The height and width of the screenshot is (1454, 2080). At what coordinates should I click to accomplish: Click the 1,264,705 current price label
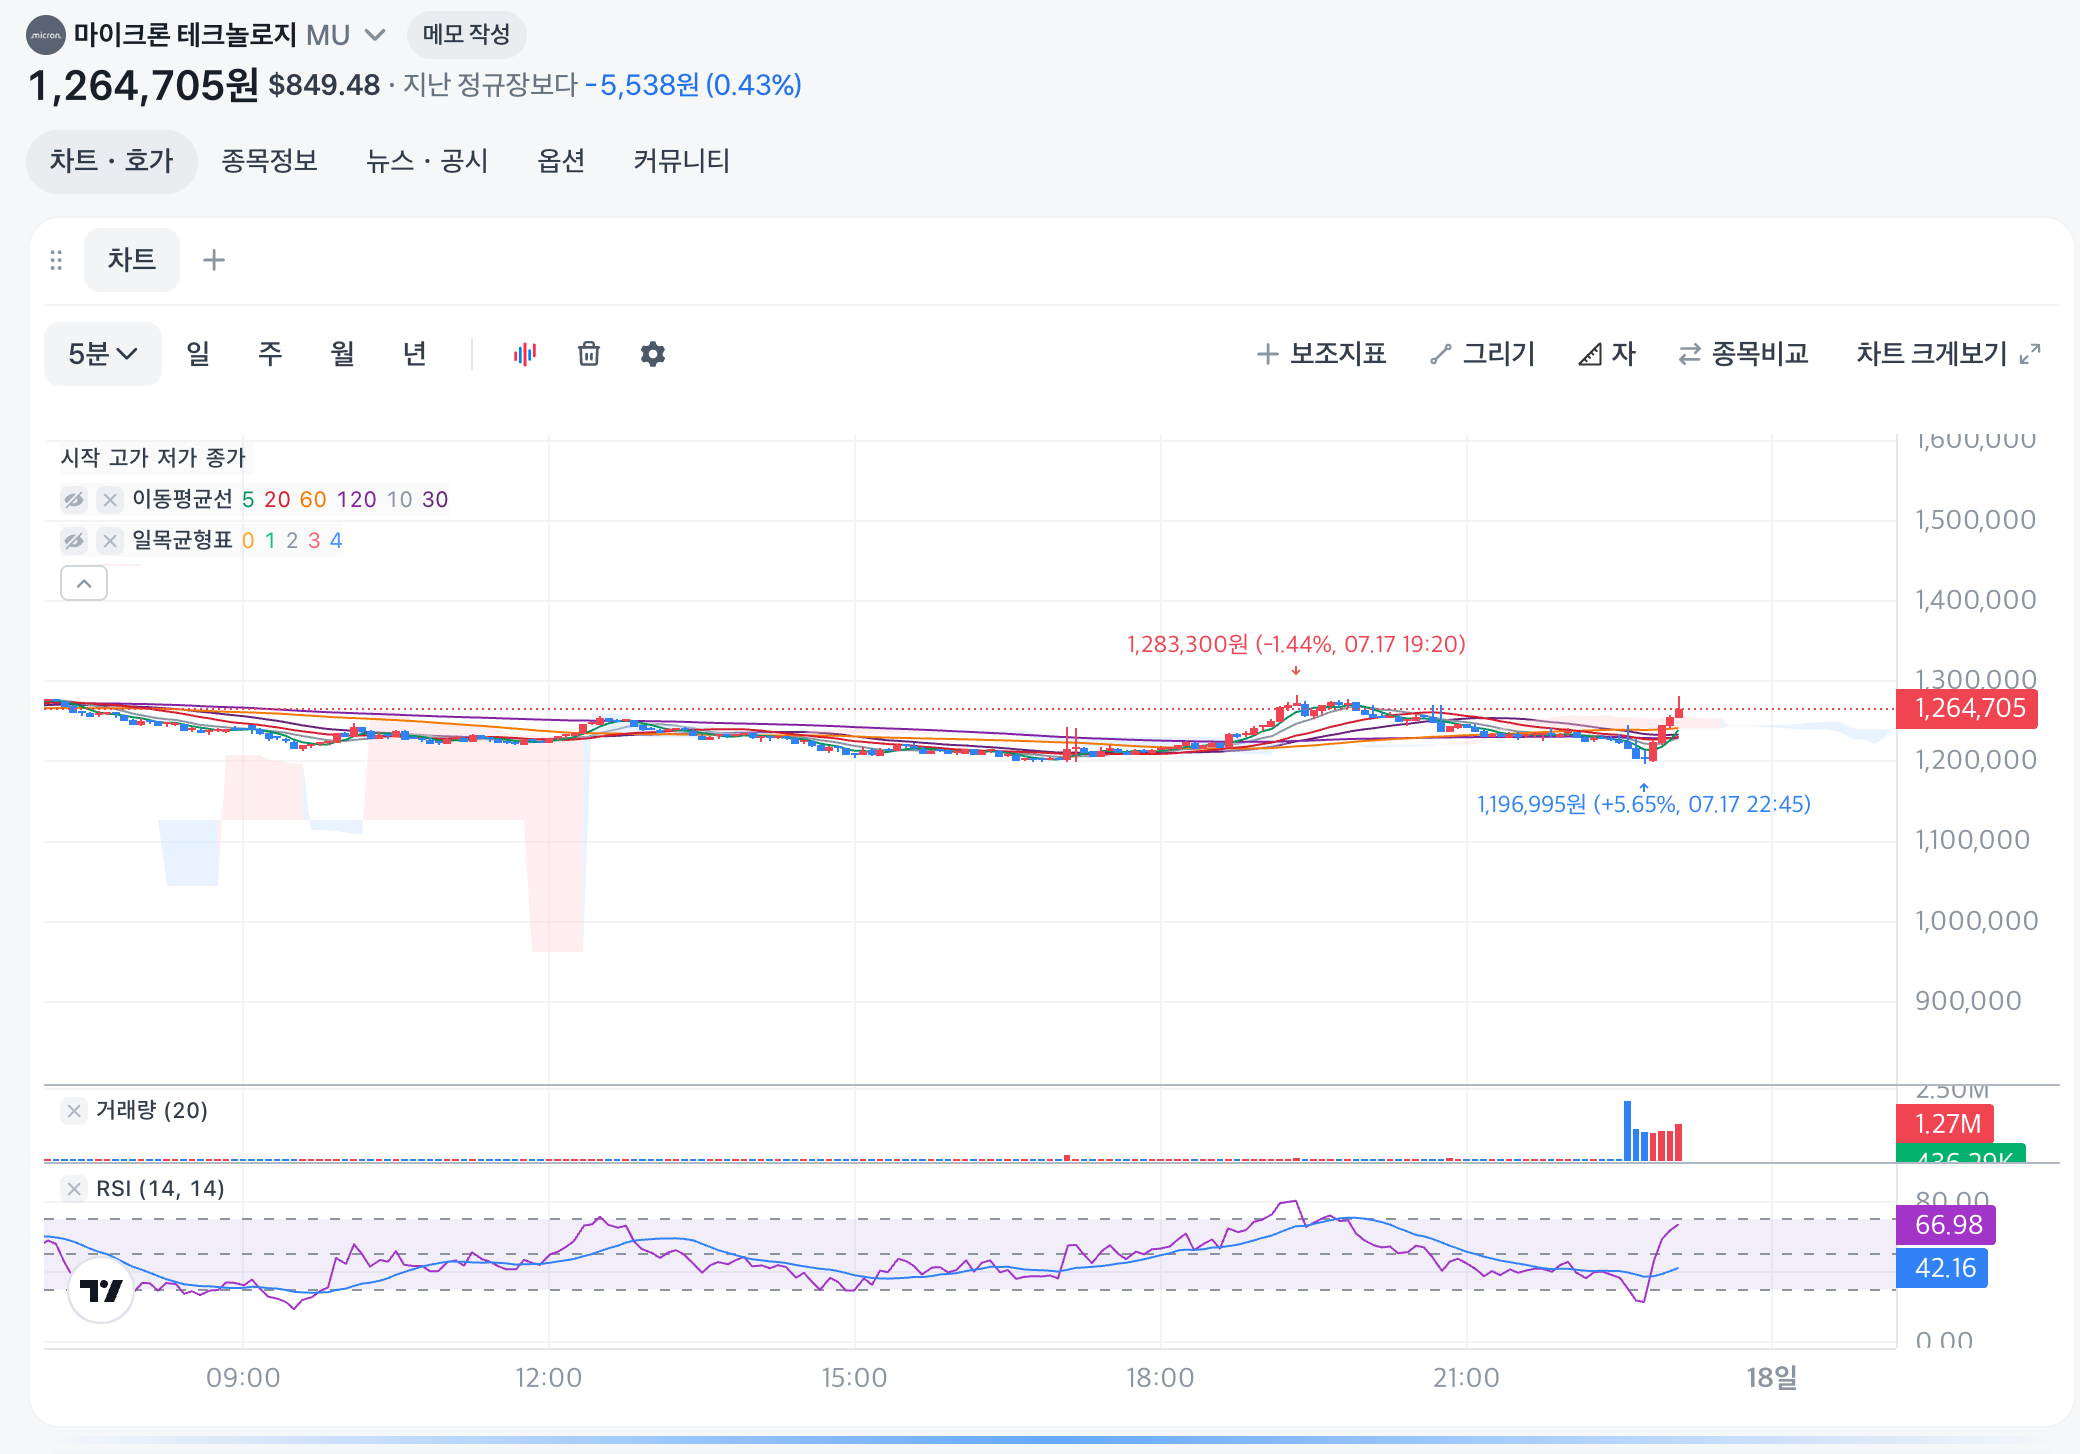1968,709
